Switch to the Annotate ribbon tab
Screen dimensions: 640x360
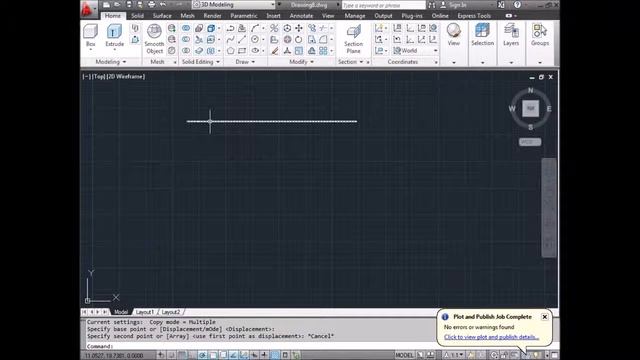point(301,16)
